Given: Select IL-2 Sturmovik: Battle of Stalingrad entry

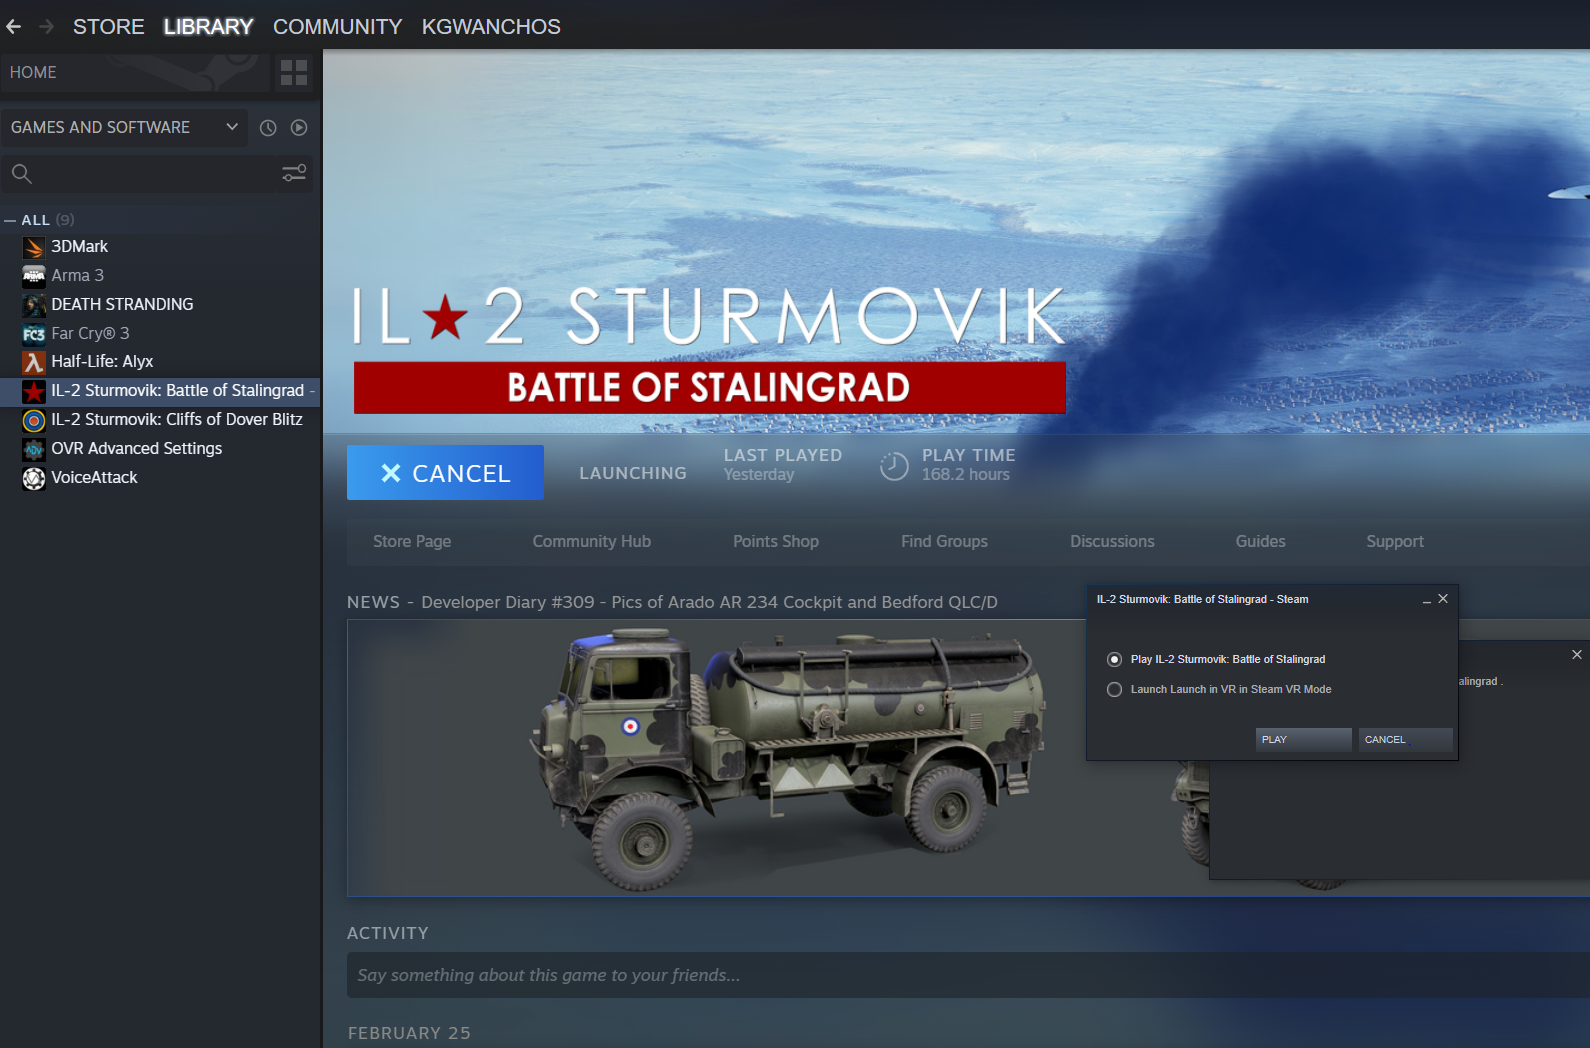Looking at the screenshot, I should [x=160, y=391].
